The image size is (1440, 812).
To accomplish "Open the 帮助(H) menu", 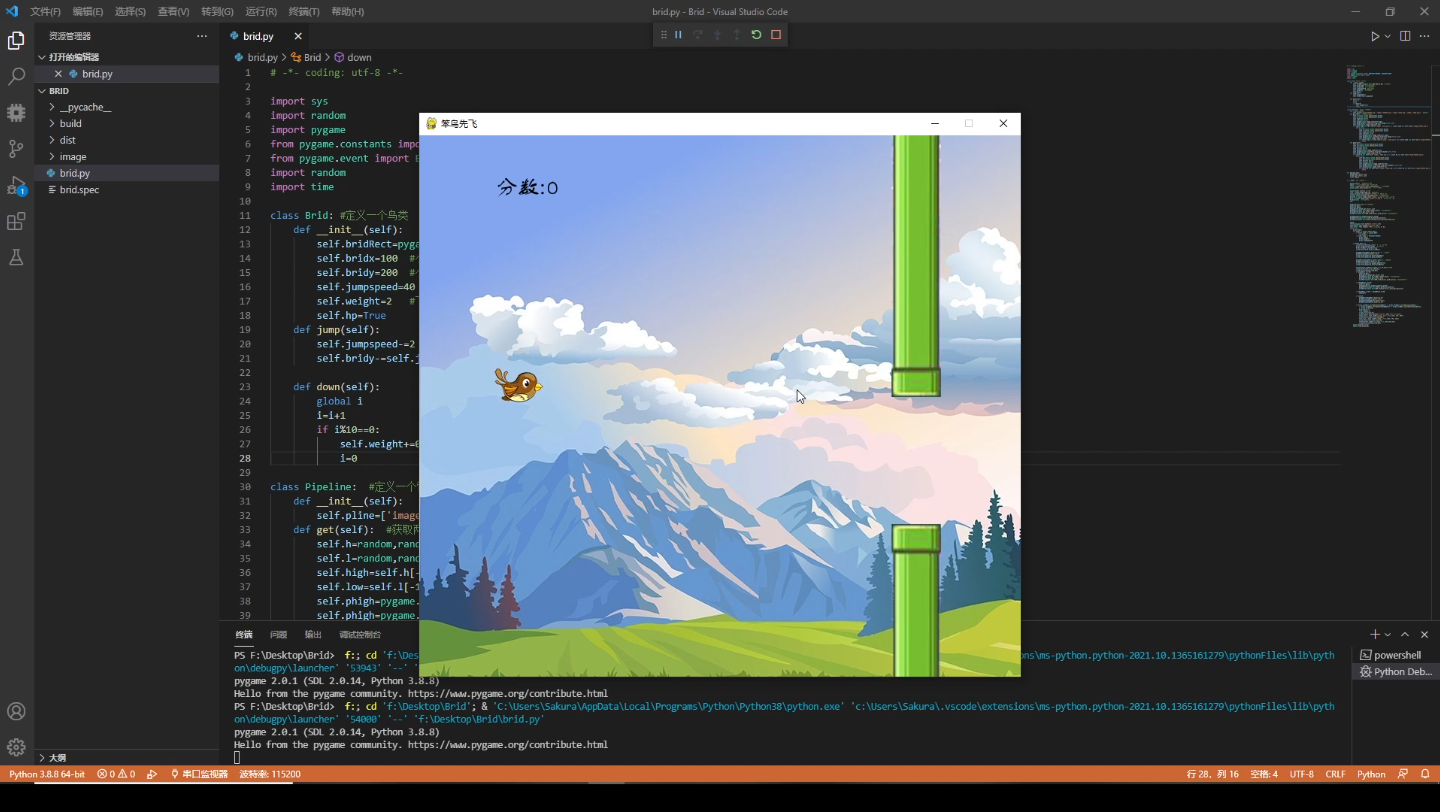I will click(x=347, y=12).
